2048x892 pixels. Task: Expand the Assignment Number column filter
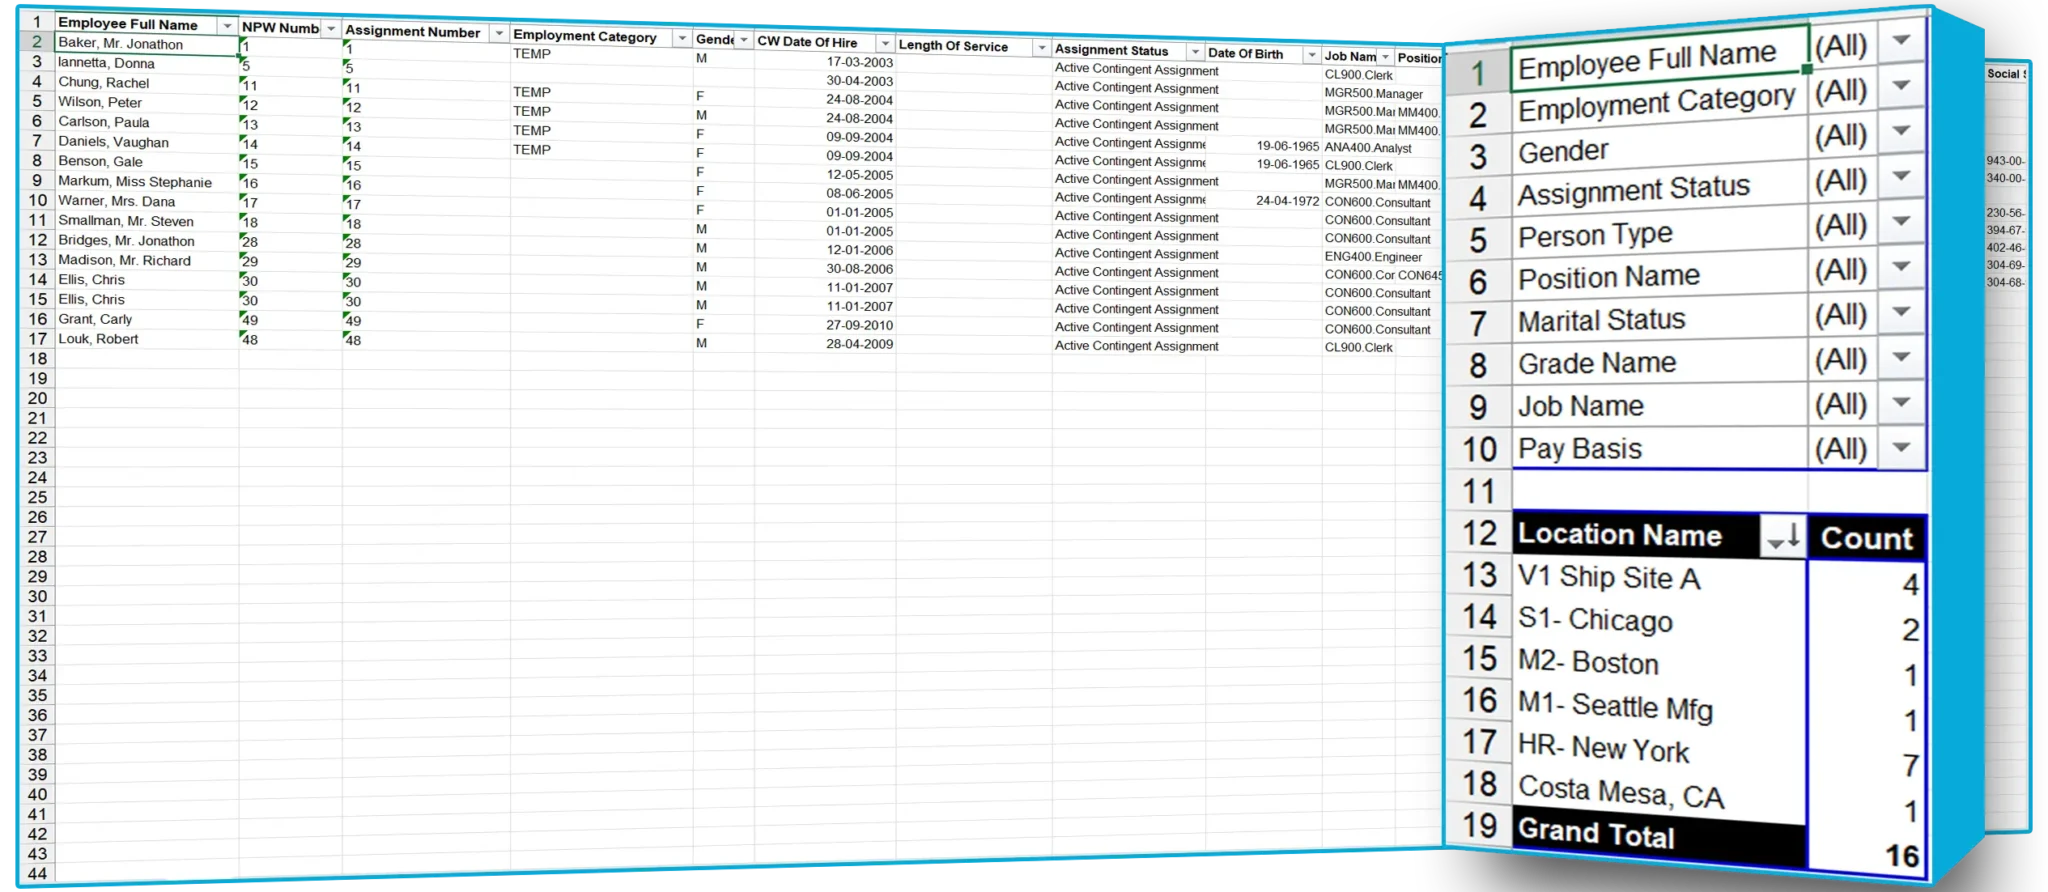[x=499, y=34]
